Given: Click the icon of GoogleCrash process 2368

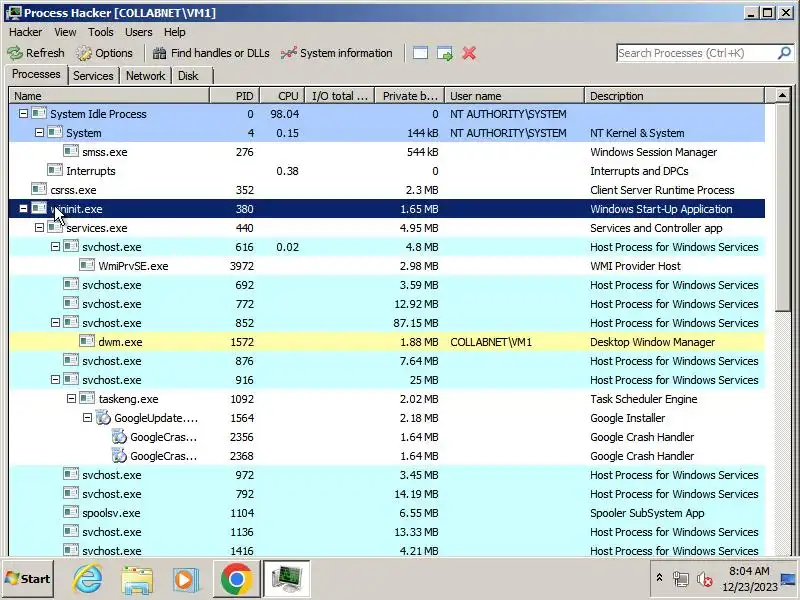Looking at the screenshot, I should (119, 456).
